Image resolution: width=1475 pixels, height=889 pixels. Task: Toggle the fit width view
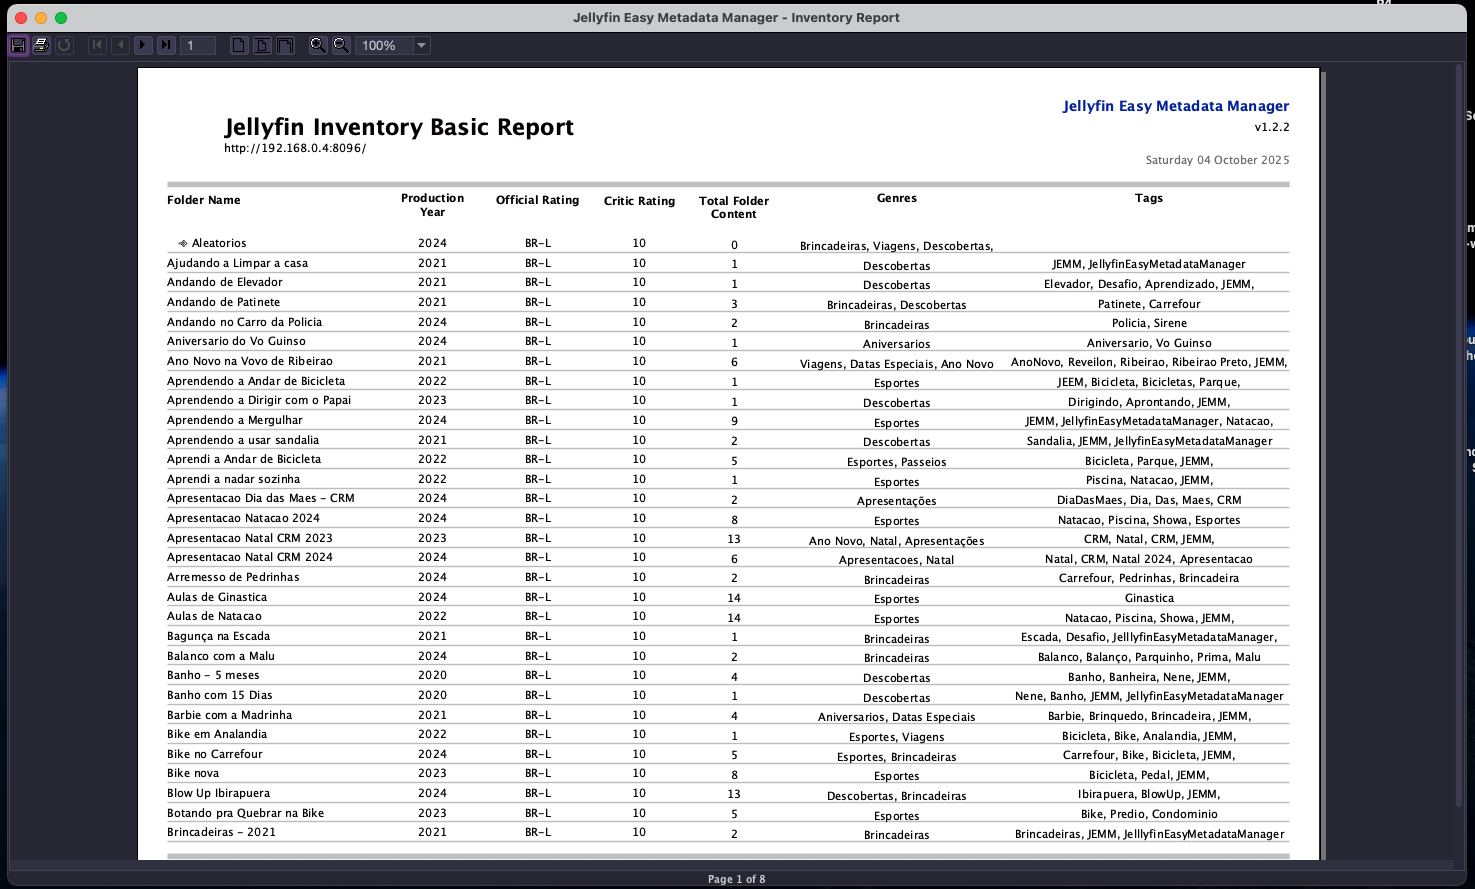point(285,45)
